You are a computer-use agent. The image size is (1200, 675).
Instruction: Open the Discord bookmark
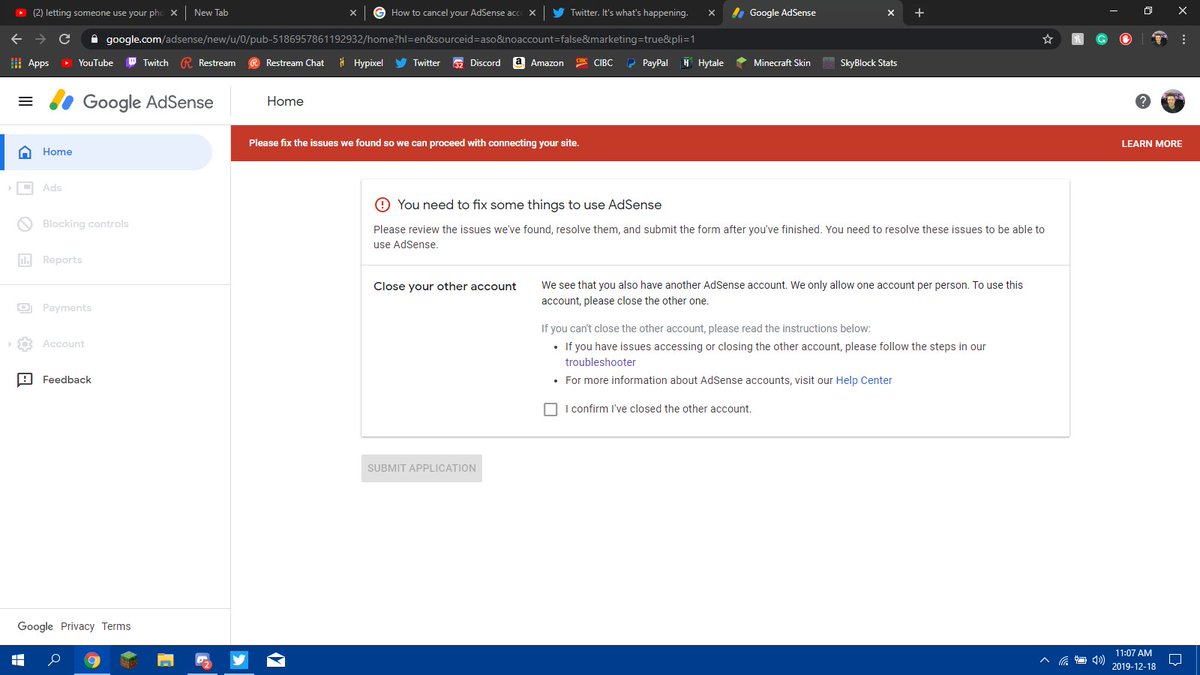tap(476, 62)
